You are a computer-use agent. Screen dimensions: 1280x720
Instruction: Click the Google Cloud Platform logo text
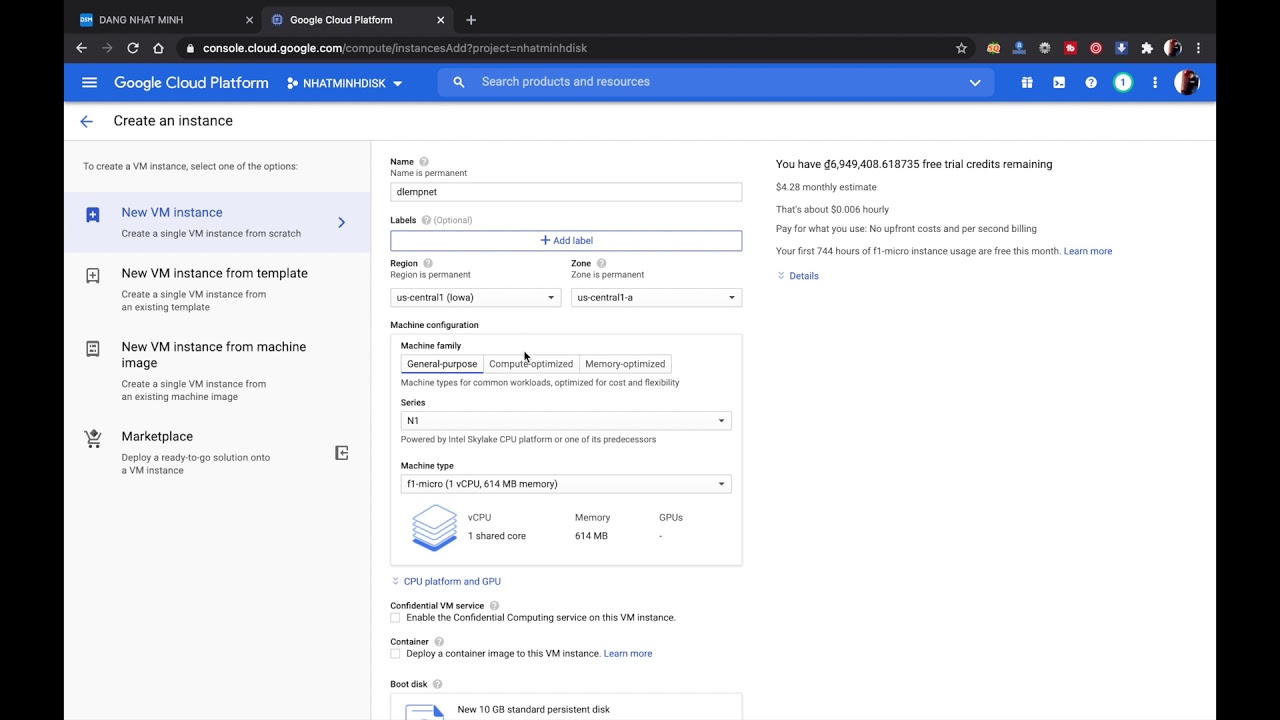tap(191, 83)
